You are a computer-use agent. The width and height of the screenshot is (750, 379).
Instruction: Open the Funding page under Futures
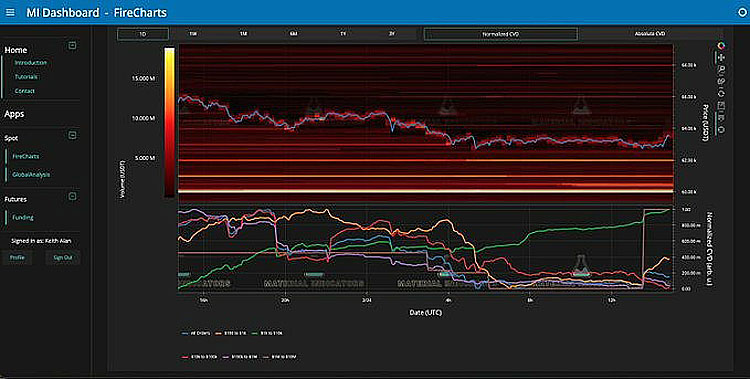[23, 217]
